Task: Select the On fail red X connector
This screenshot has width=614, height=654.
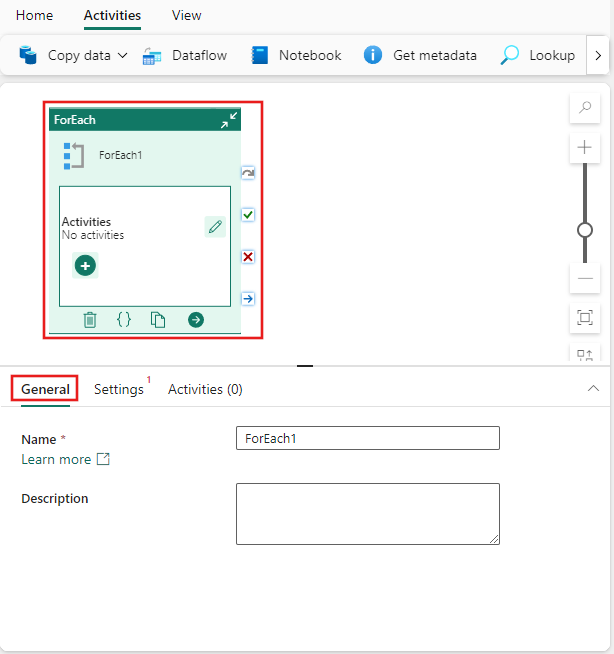Action: pyautogui.click(x=248, y=257)
